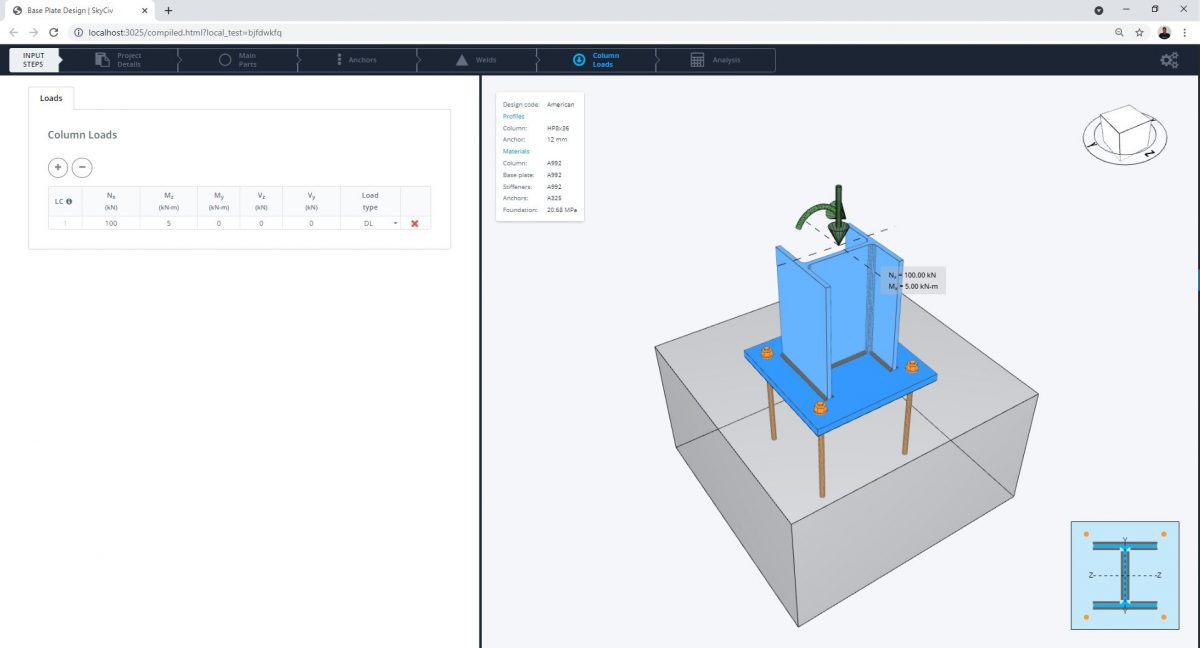
Task: Open the Analysis calculator step icon
Action: coord(695,59)
